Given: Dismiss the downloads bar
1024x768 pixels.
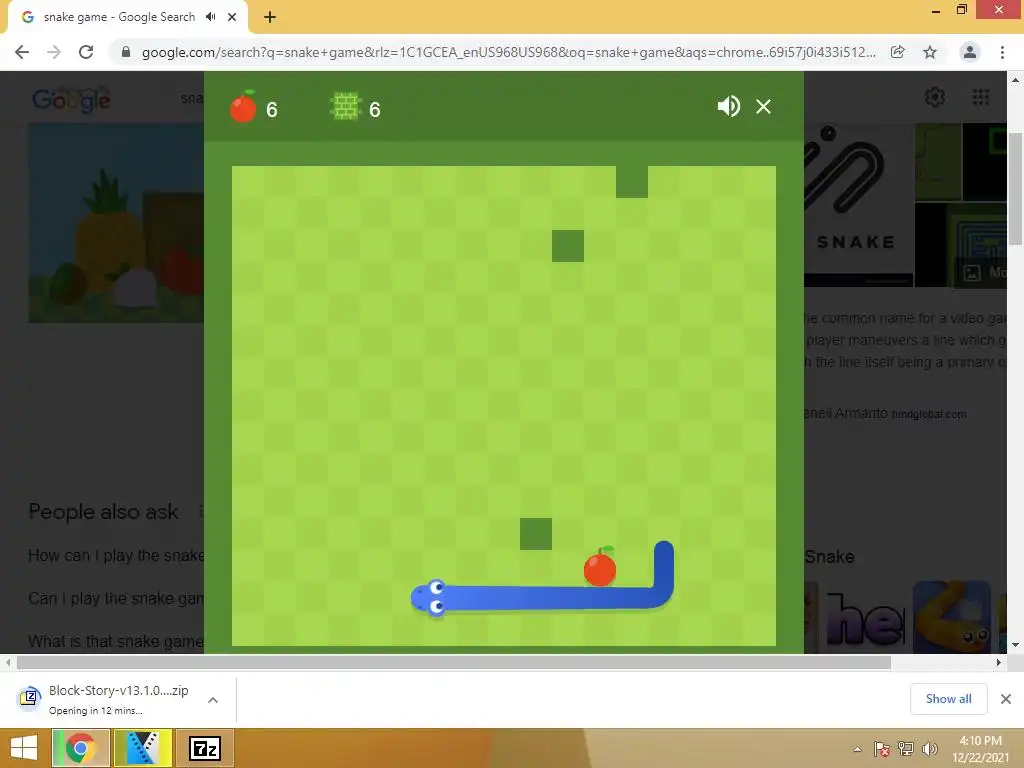Looking at the screenshot, I should click(x=1006, y=699).
